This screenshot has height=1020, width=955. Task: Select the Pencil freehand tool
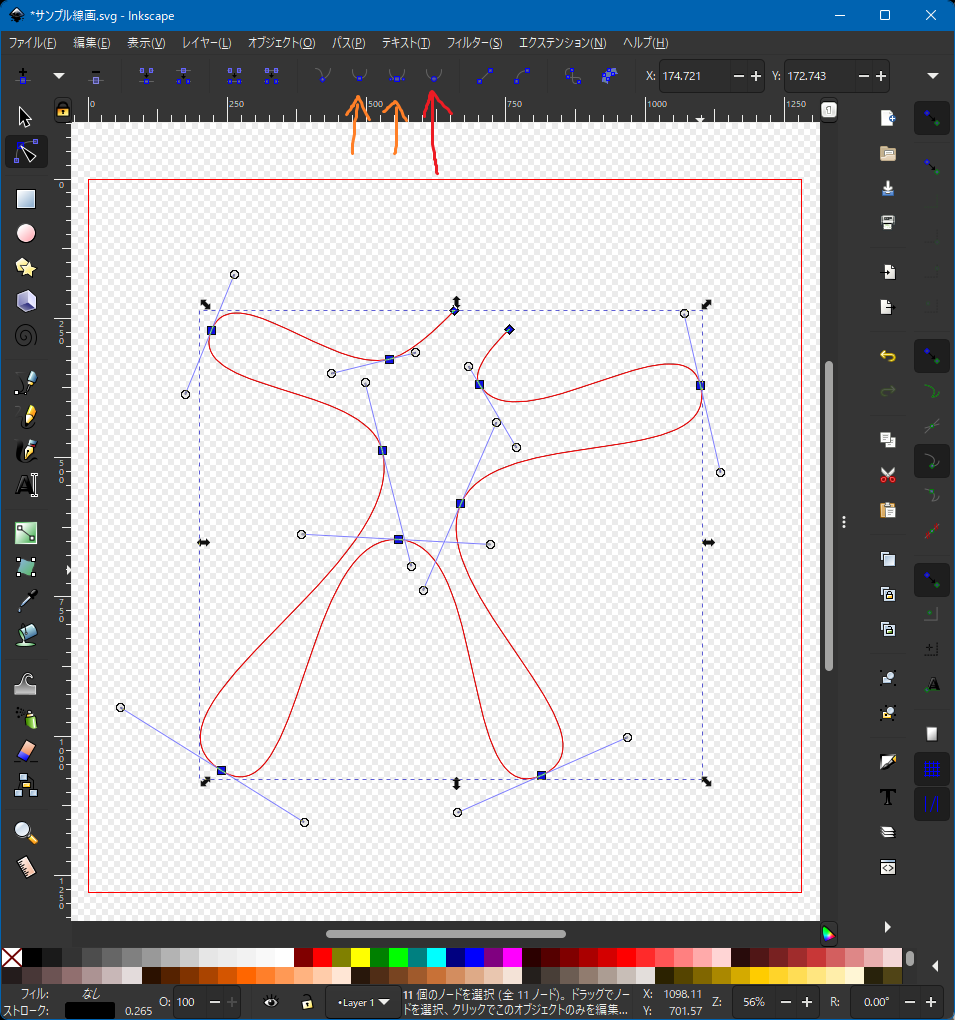25,416
